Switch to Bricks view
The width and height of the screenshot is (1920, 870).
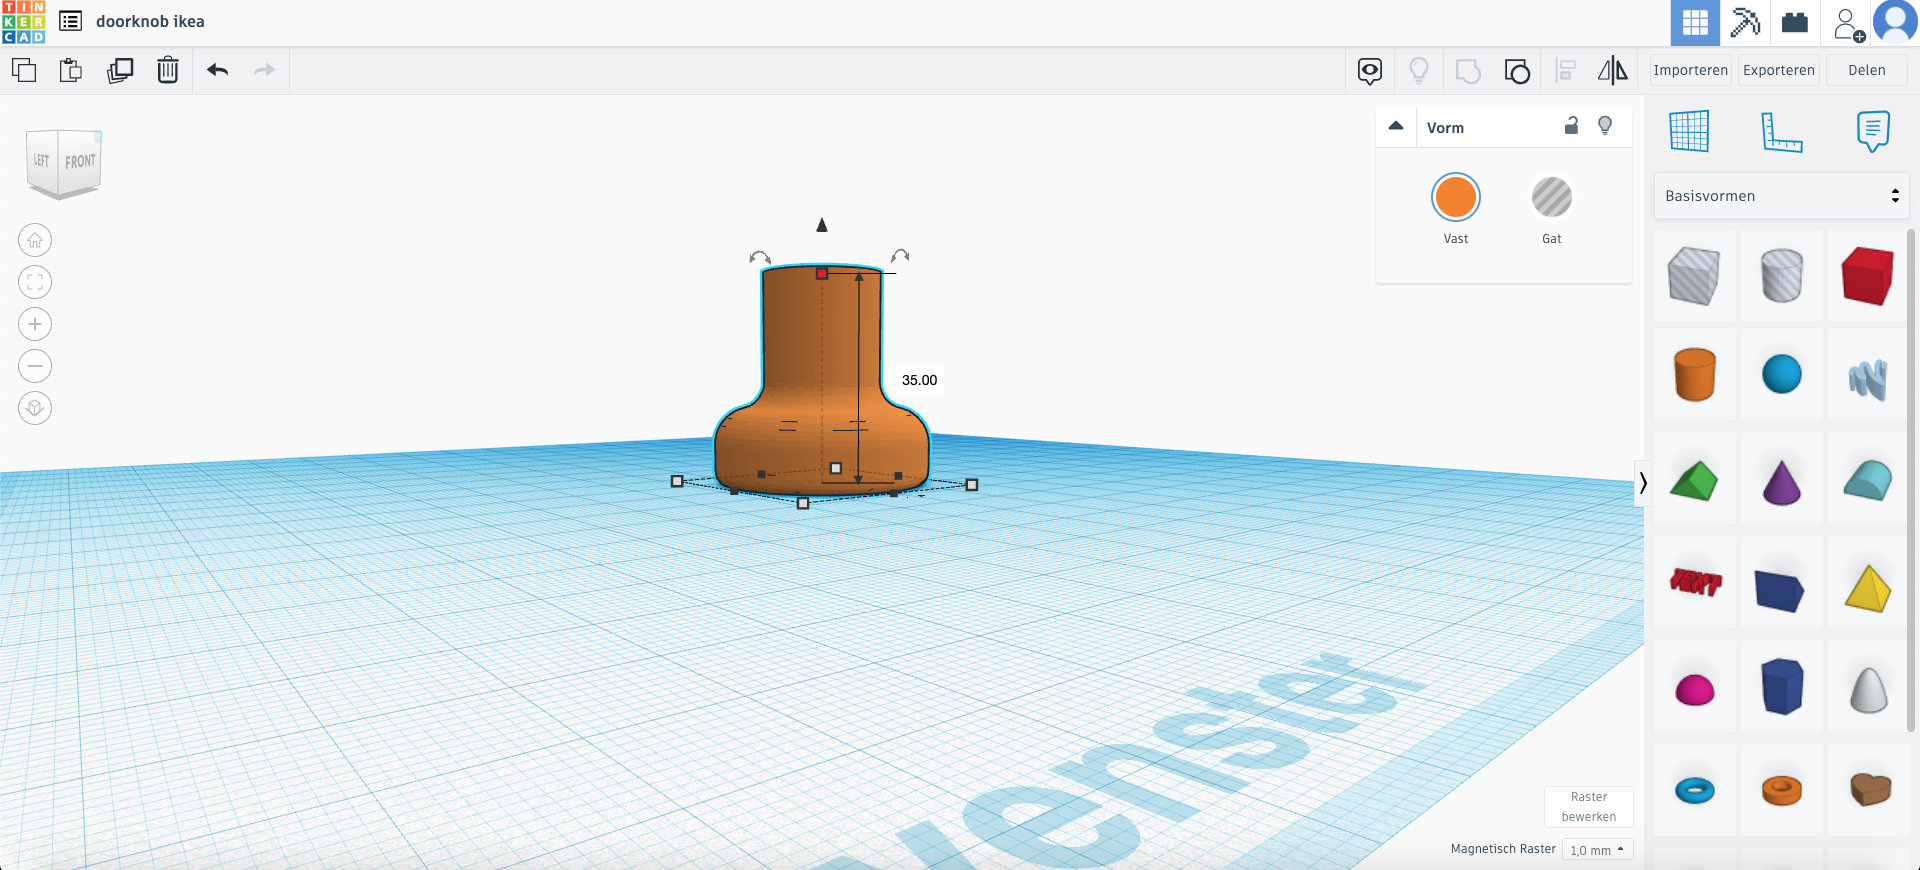point(1795,22)
